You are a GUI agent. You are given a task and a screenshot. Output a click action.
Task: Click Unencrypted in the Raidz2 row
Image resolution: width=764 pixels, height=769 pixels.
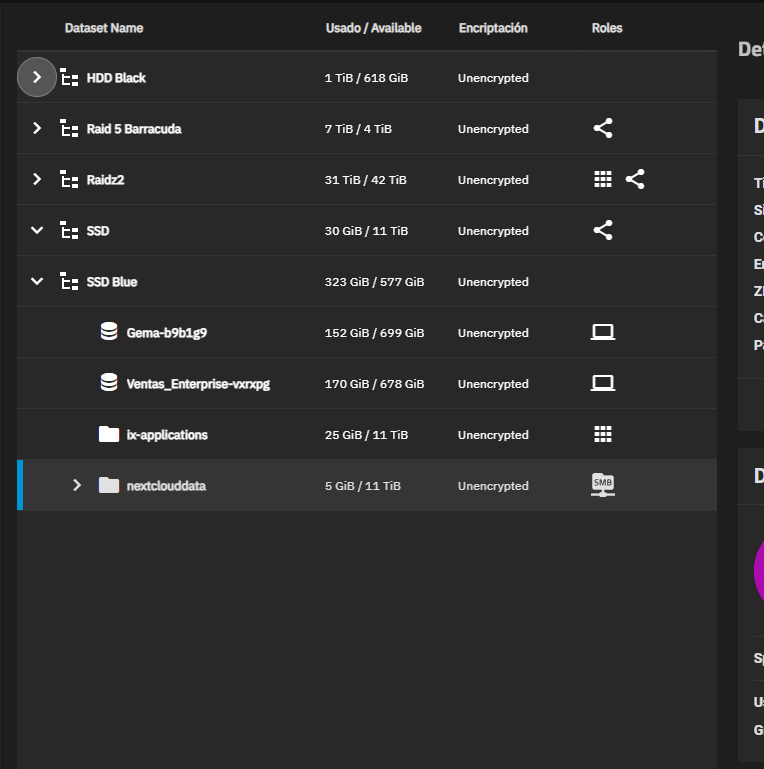[493, 180]
